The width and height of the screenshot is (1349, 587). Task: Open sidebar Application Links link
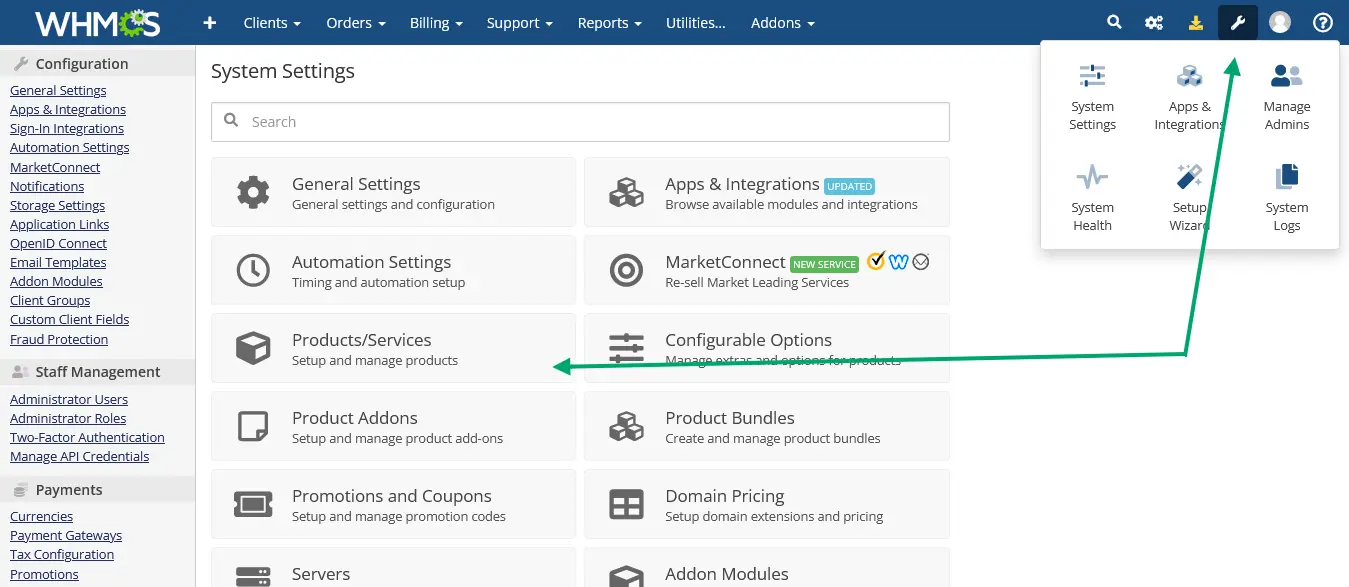point(60,225)
